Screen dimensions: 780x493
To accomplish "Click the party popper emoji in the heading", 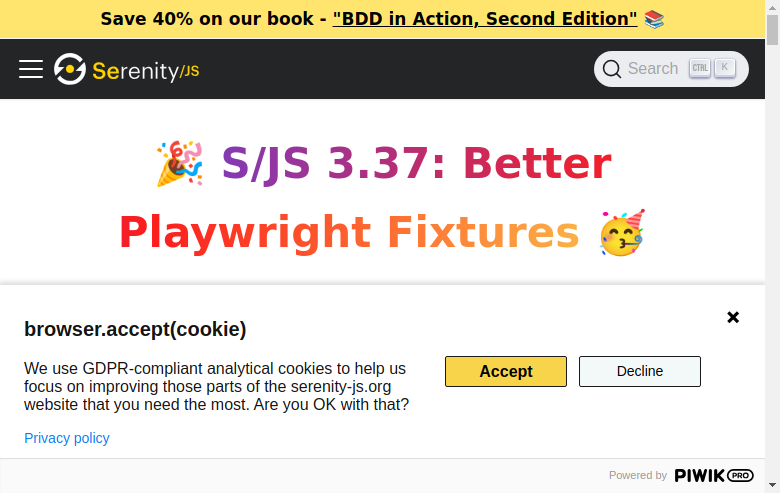I will 180,164.
